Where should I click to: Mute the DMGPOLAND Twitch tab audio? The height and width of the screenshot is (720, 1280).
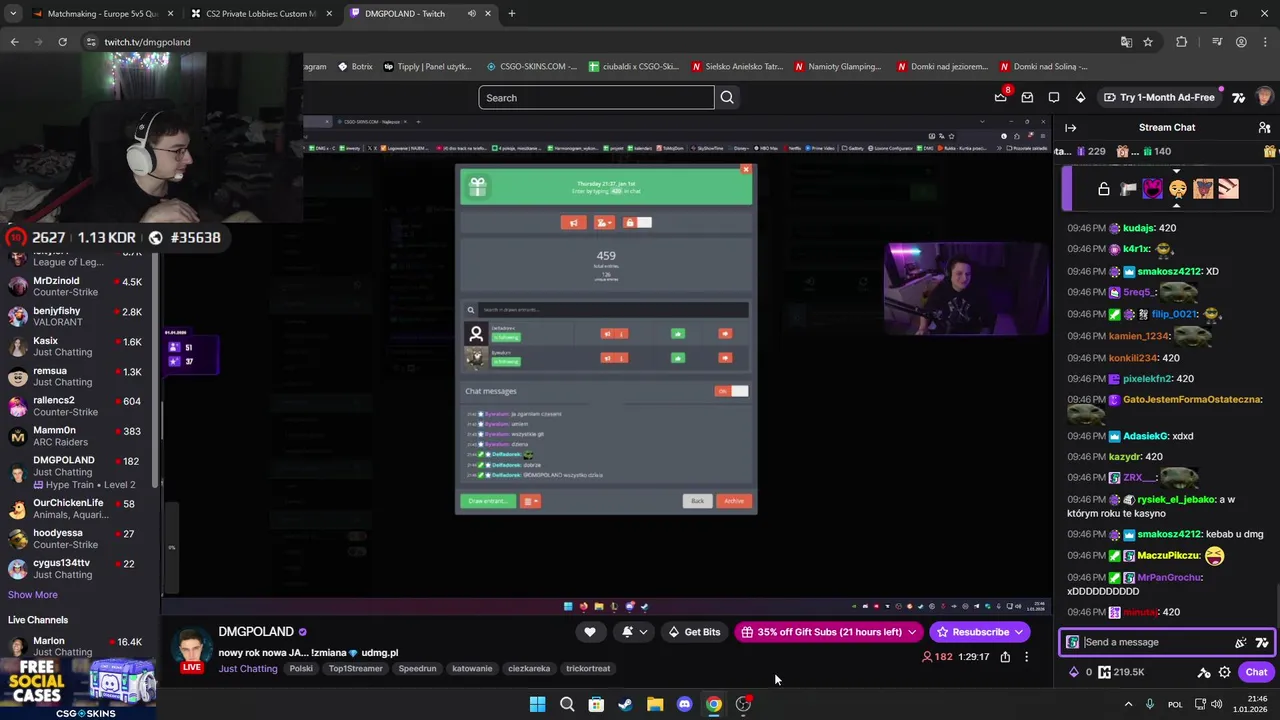click(x=471, y=14)
